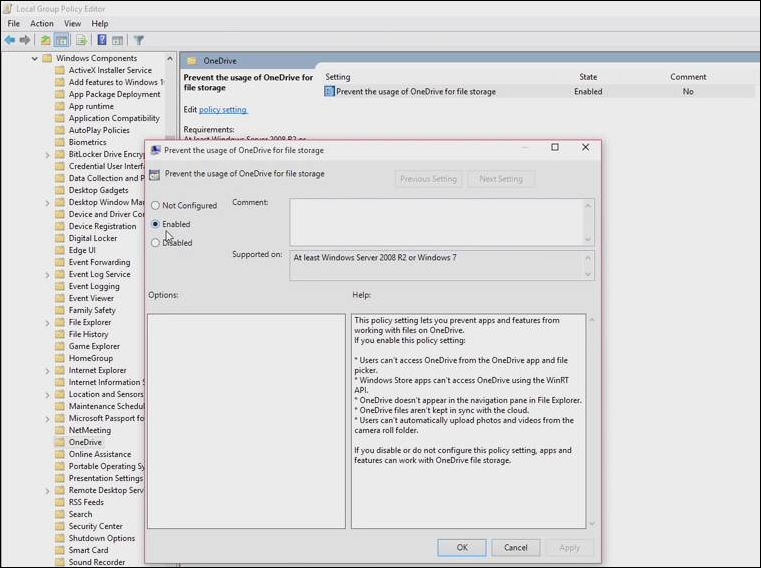
Task: Click the Back arrow in the toolbar
Action: tap(9, 40)
